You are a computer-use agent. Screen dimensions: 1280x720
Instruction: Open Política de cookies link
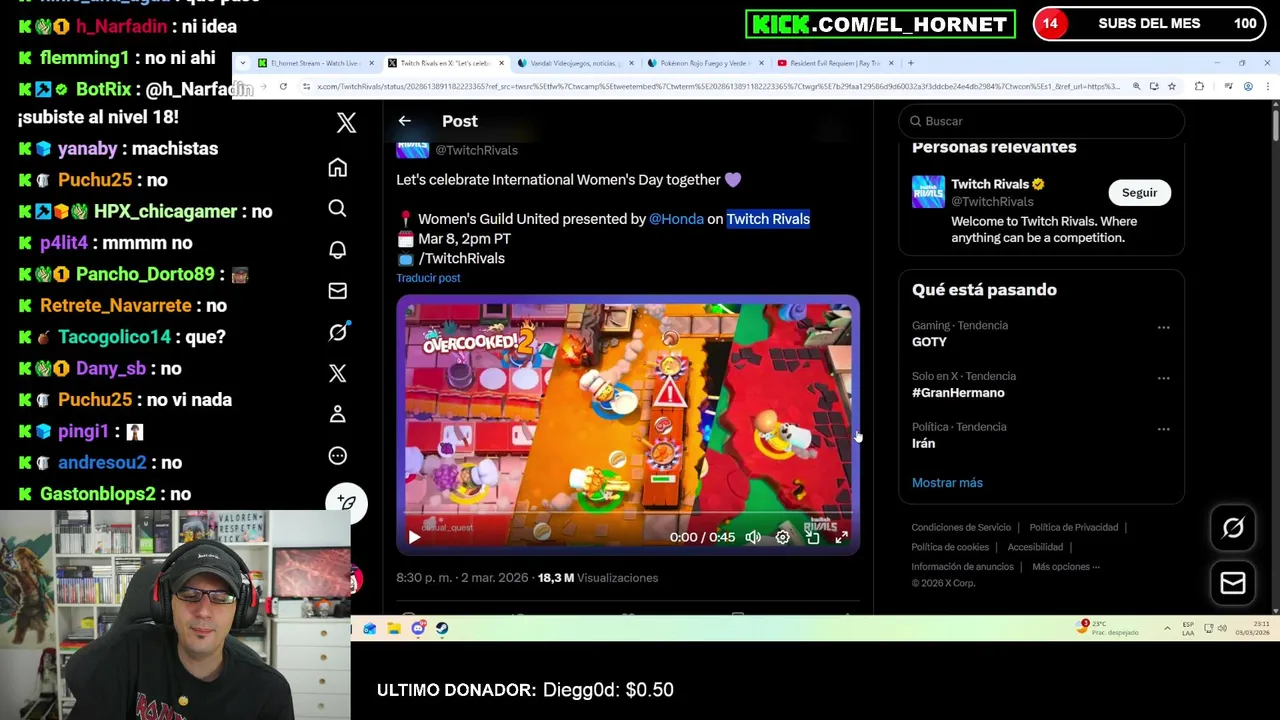click(950, 547)
